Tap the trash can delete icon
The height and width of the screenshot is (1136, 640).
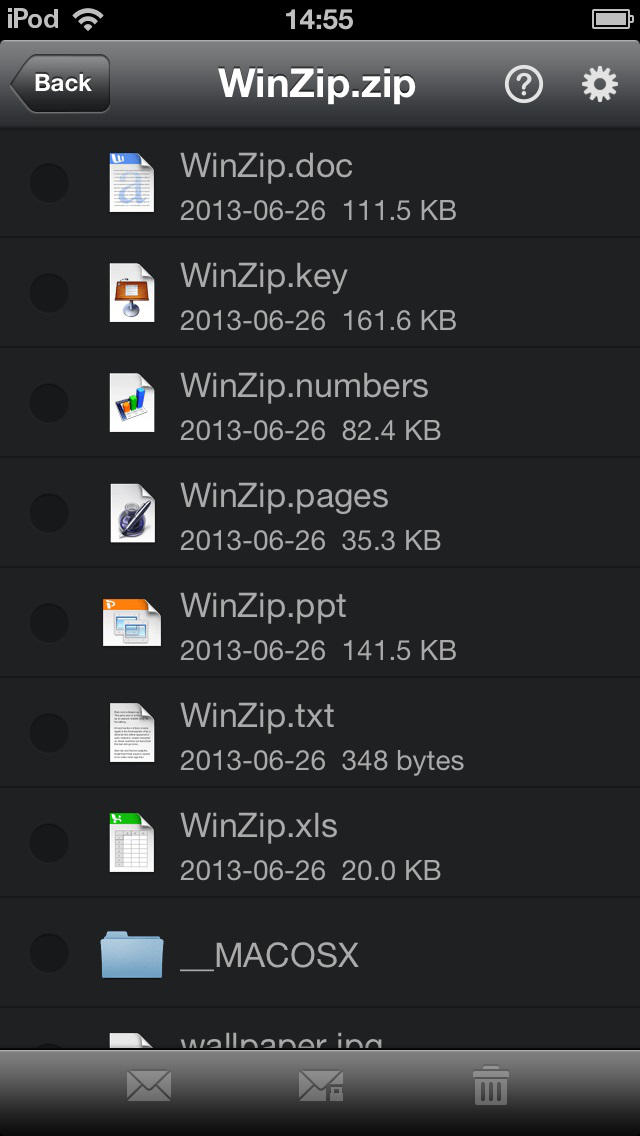(x=491, y=1085)
